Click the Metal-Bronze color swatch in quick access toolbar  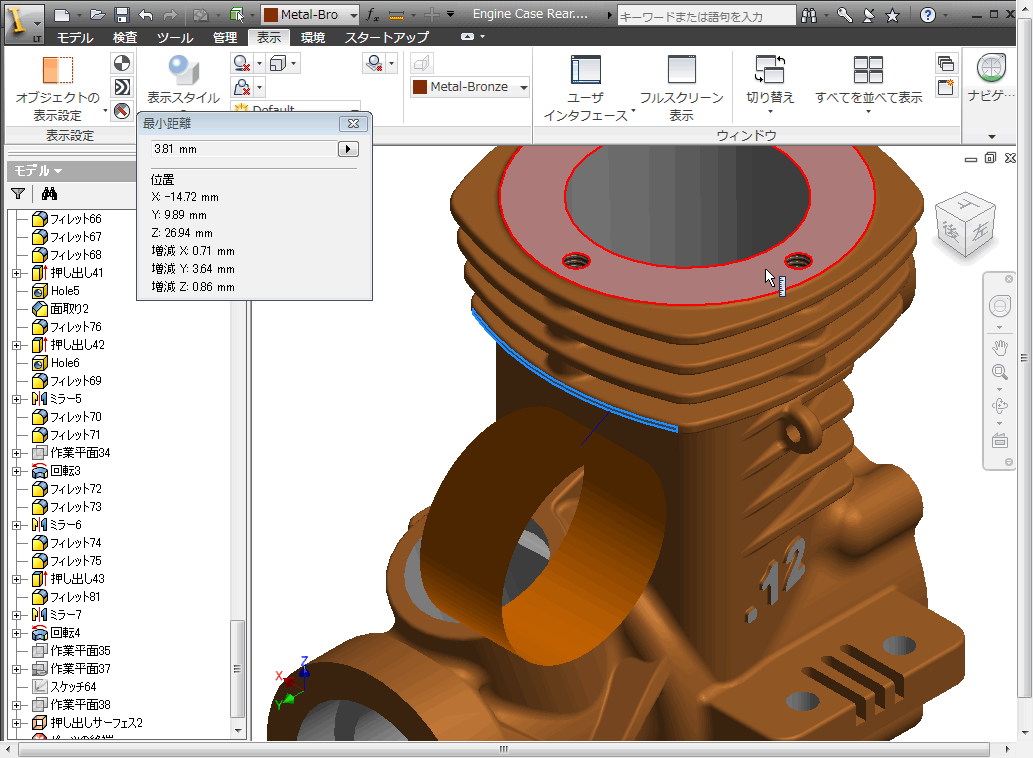click(270, 15)
